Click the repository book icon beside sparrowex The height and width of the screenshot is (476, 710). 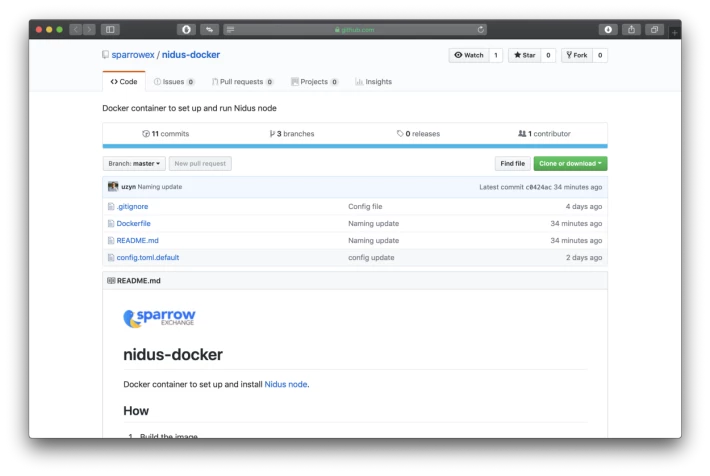click(x=106, y=55)
